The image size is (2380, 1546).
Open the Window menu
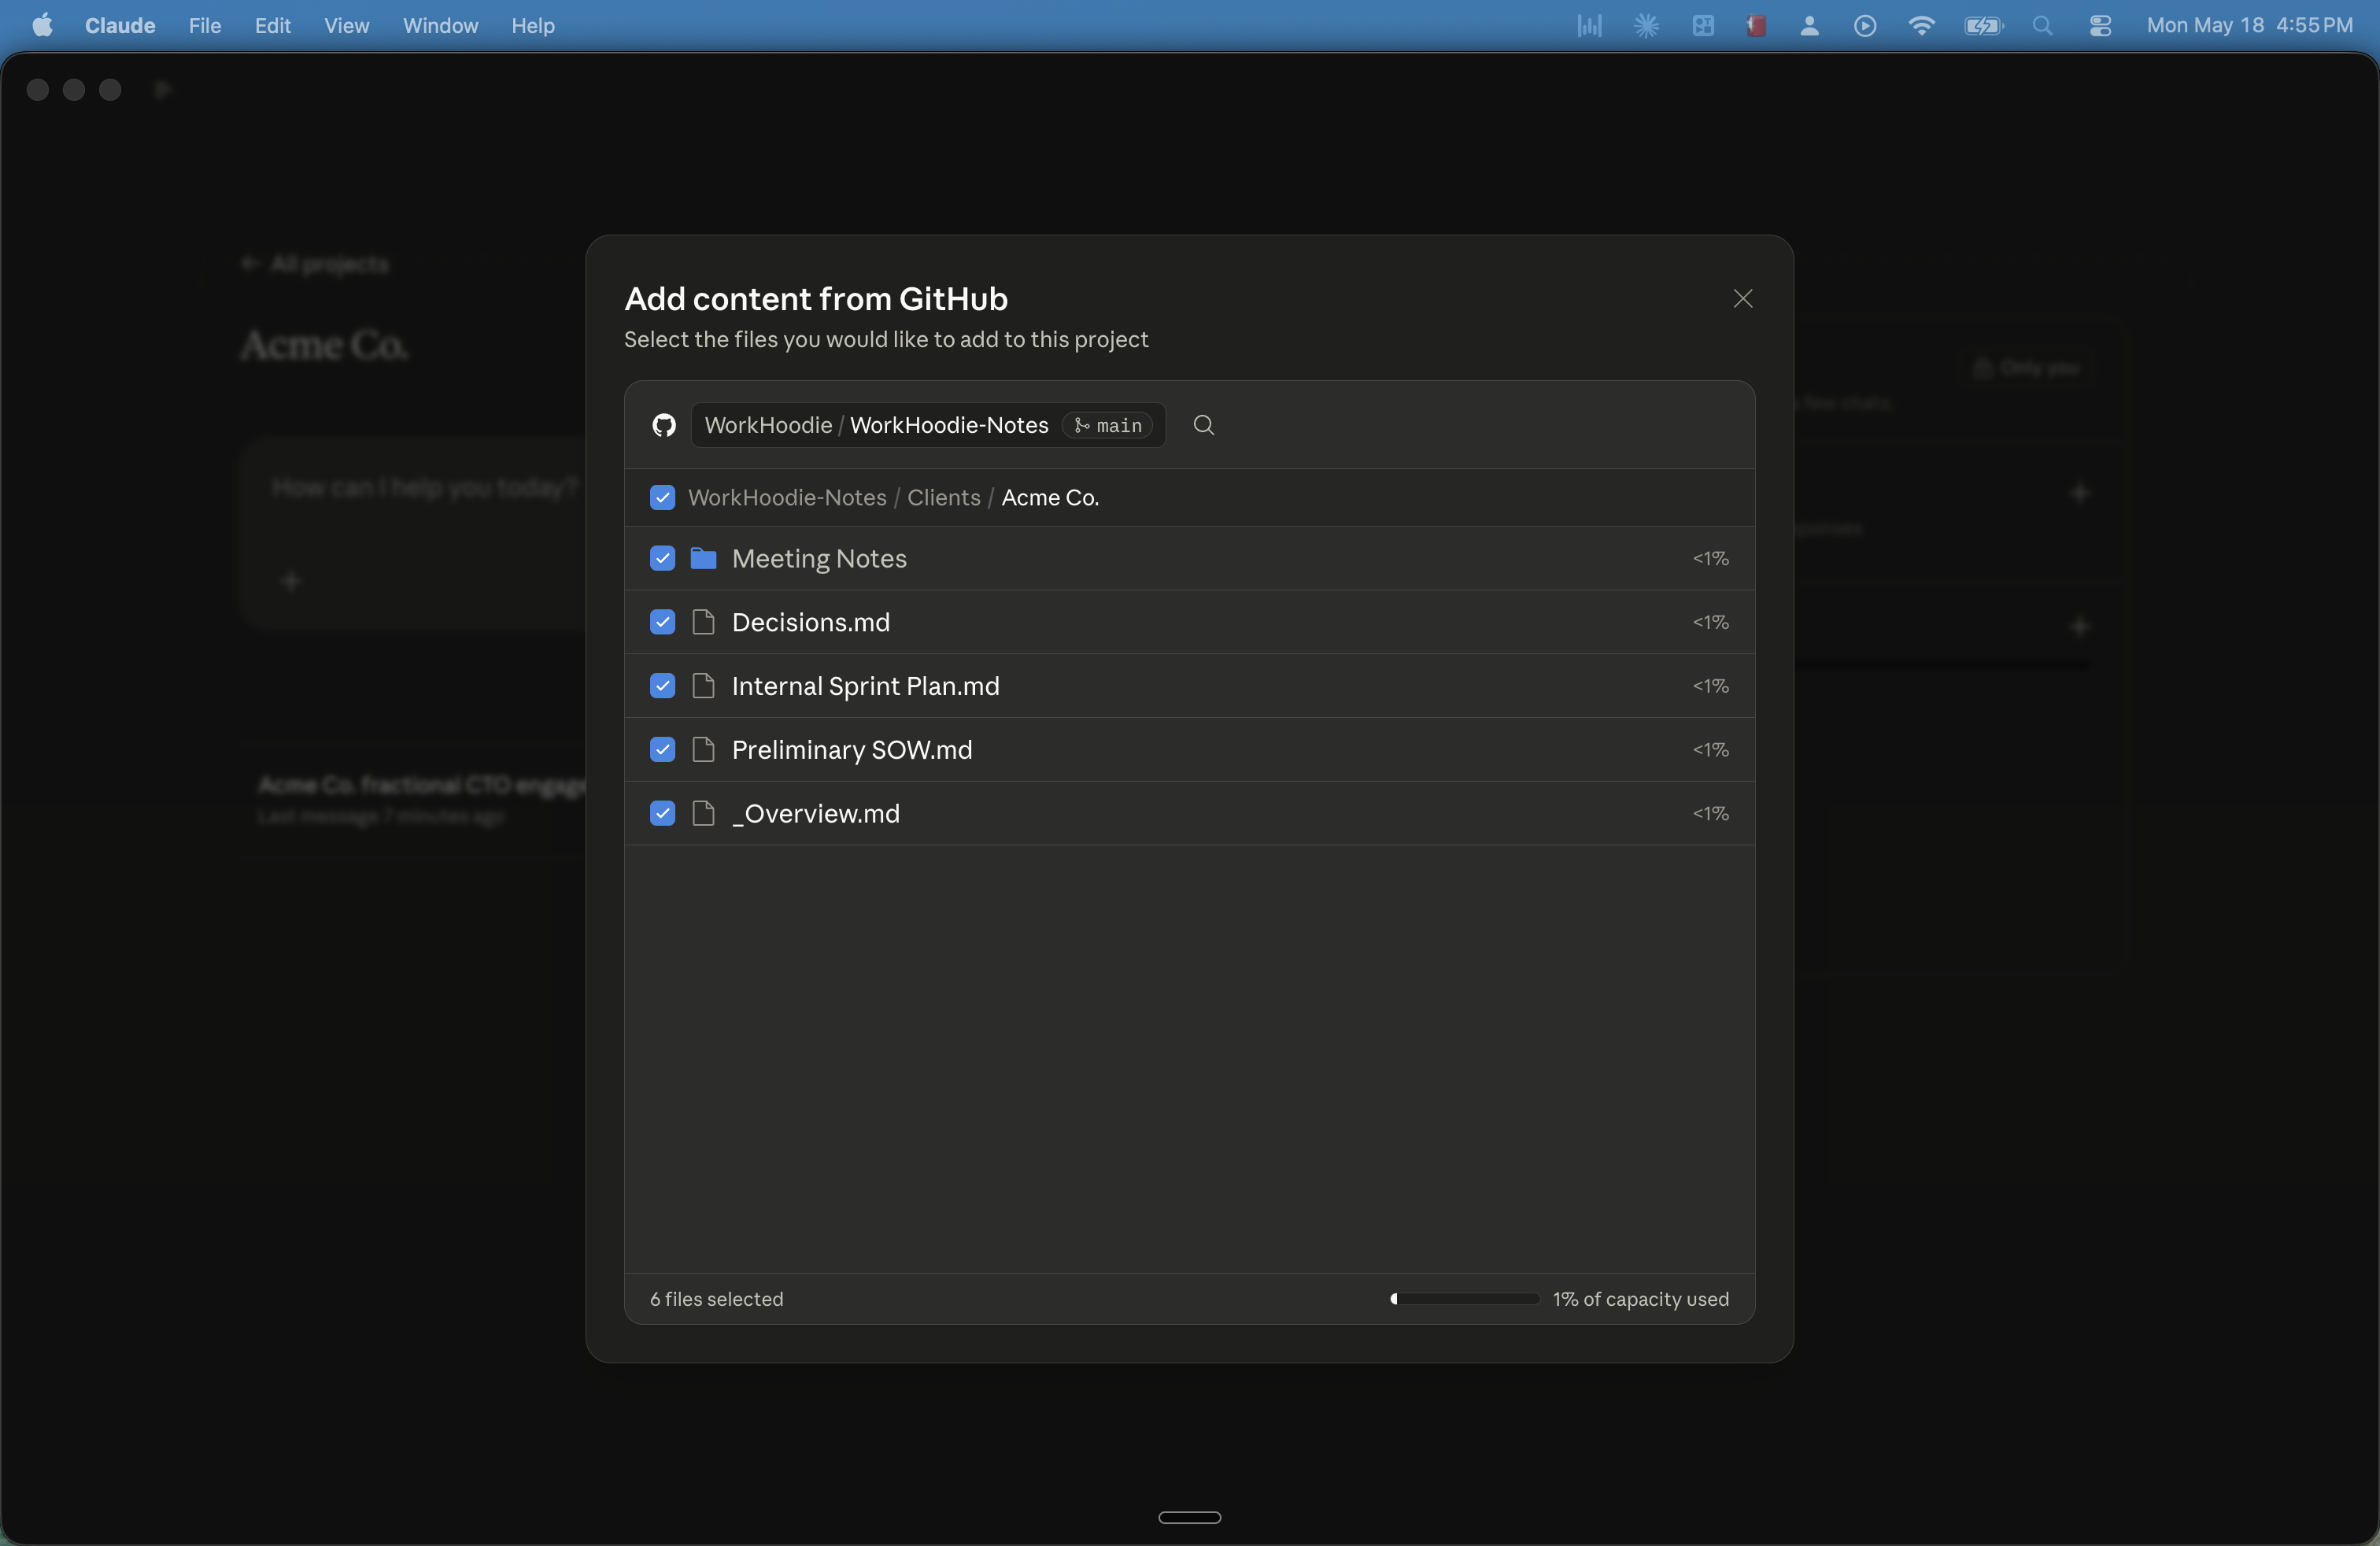coord(440,25)
